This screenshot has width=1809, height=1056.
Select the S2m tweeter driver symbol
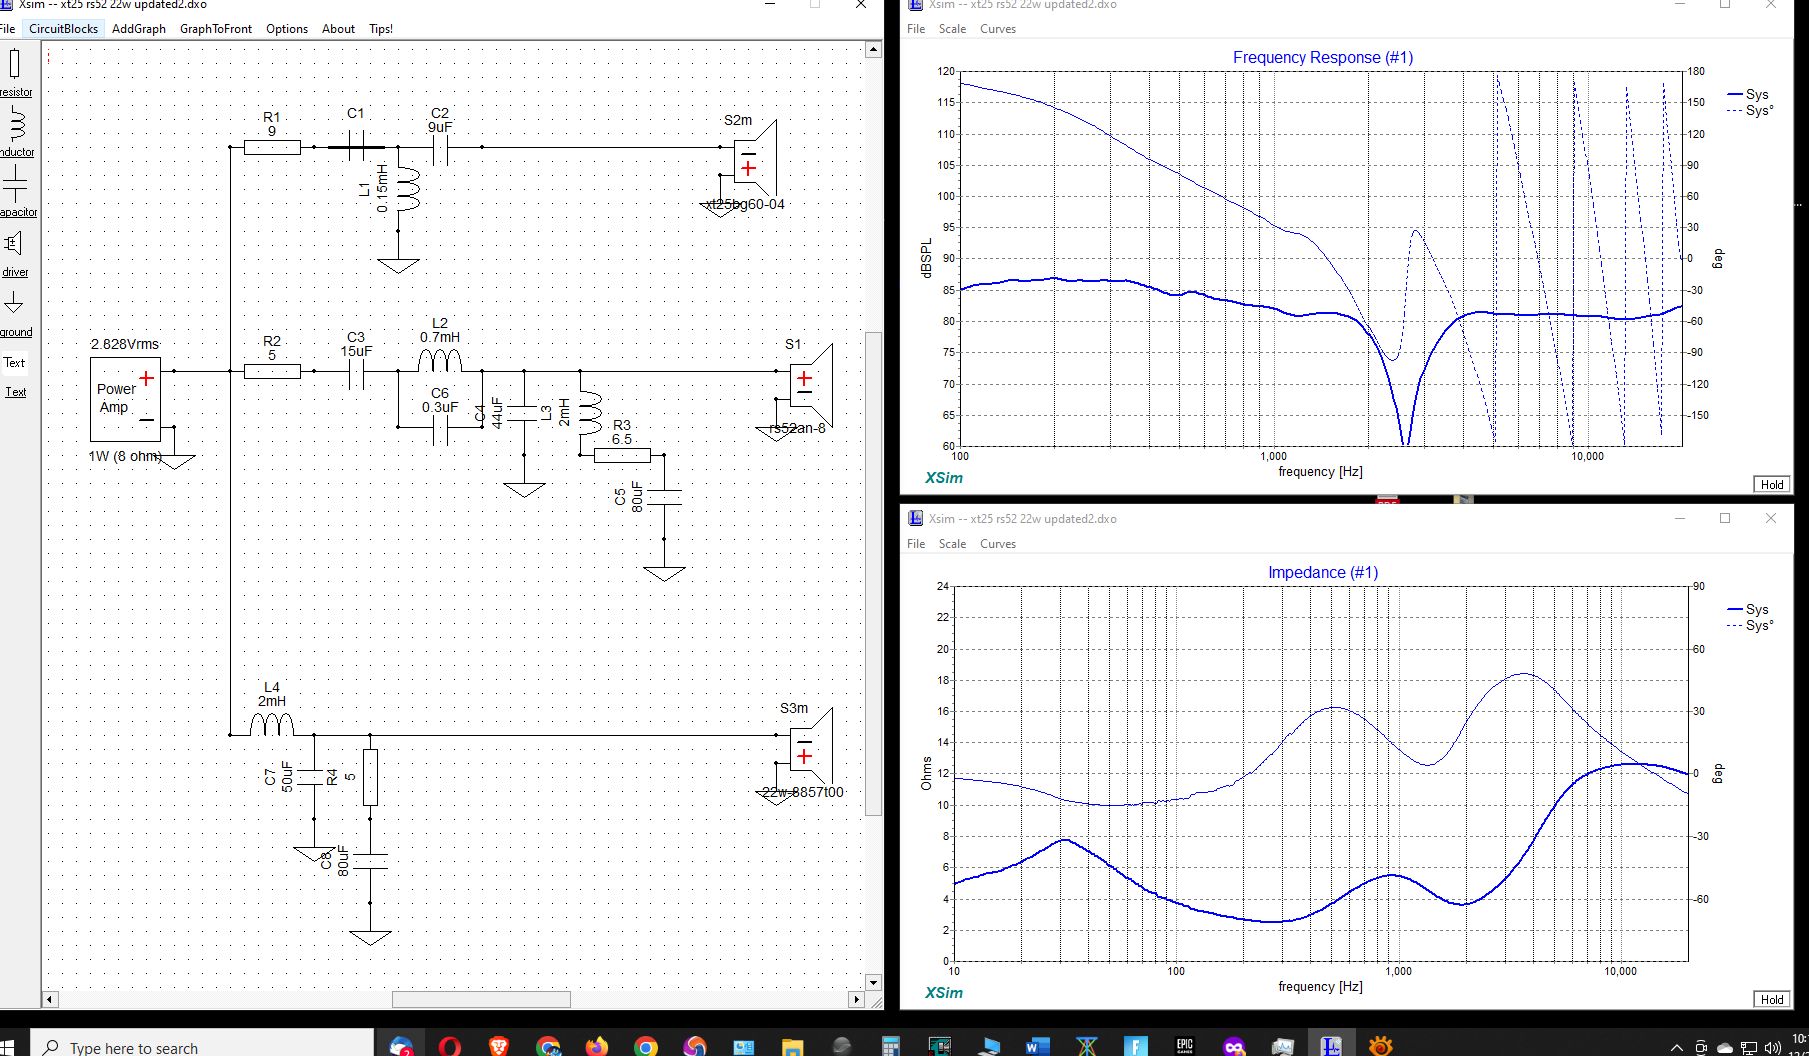tap(755, 160)
